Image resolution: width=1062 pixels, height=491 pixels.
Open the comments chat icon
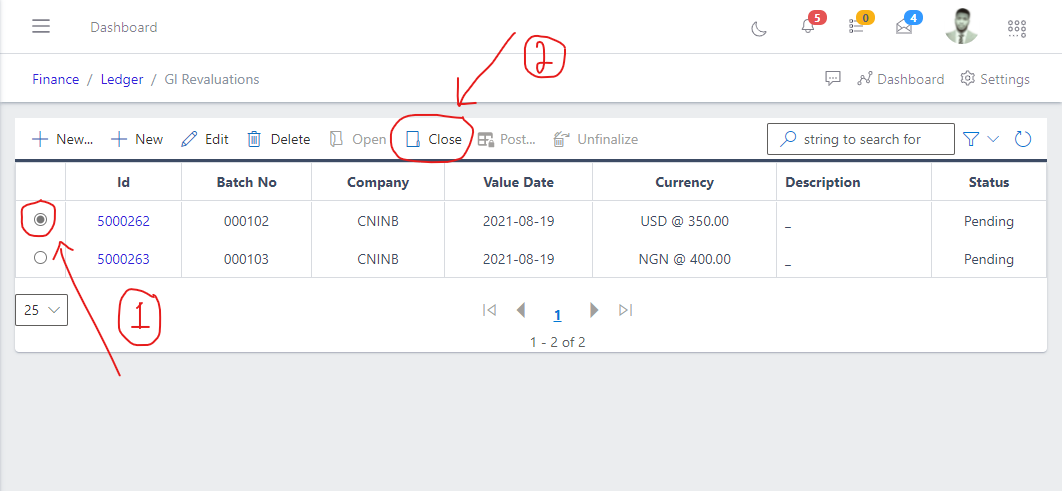click(832, 79)
